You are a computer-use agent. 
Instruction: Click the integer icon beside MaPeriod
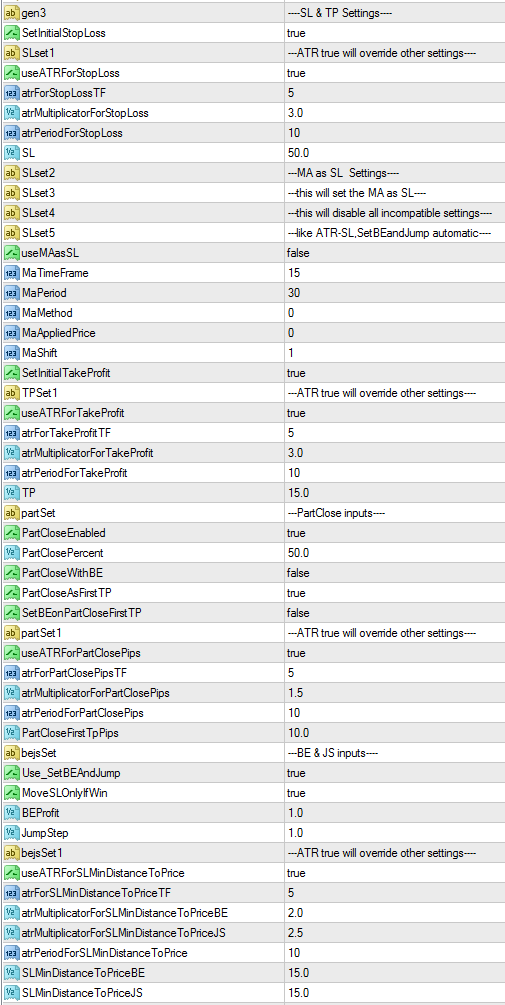pos(12,293)
